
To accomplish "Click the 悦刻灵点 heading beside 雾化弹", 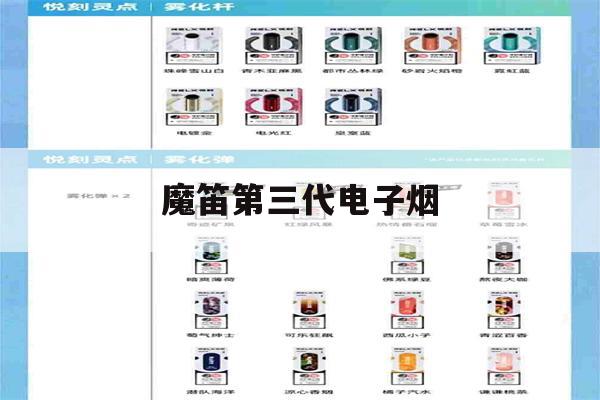I will [90, 159].
